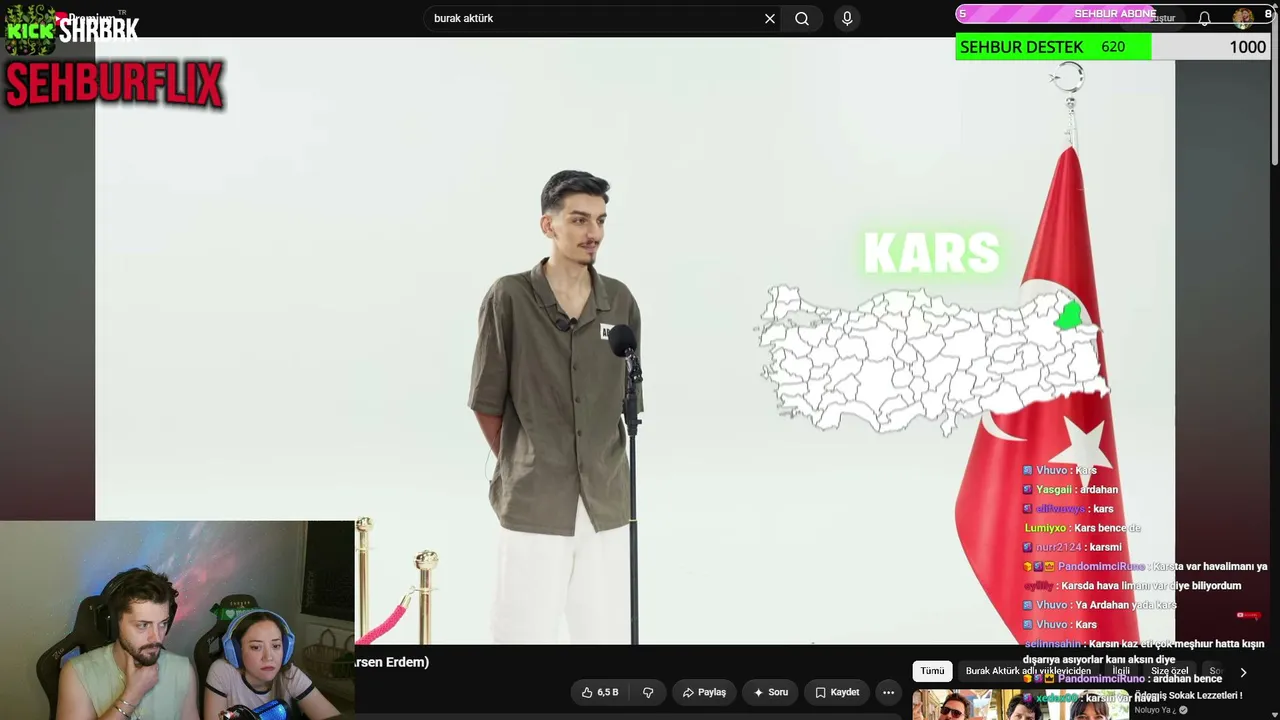Image resolution: width=1280 pixels, height=720 pixels.
Task: Select the İlgili filter chip
Action: tap(1121, 671)
